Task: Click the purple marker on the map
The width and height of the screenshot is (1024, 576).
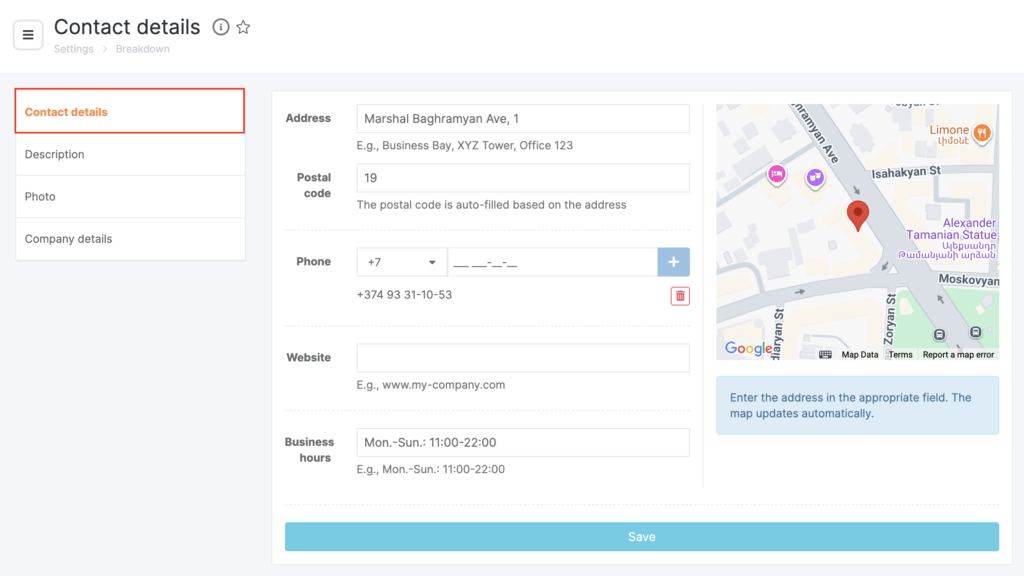Action: coord(815,178)
